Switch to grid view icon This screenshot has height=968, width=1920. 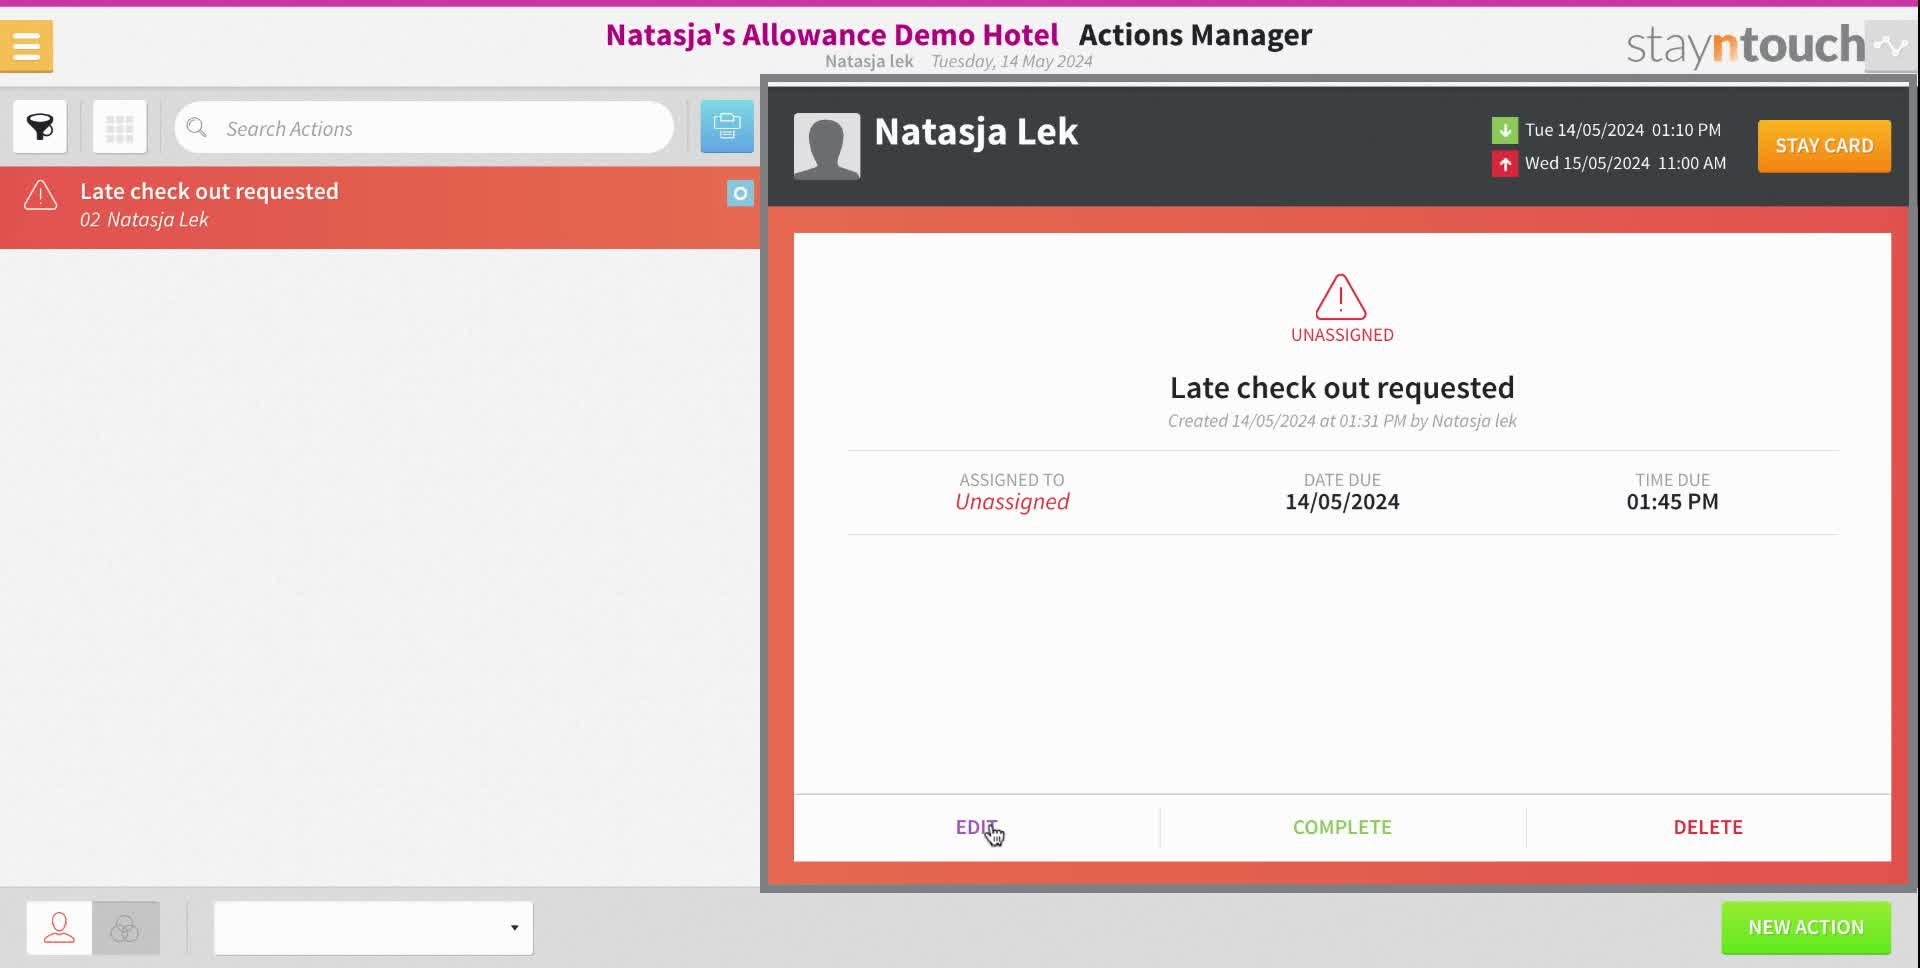[x=120, y=127]
